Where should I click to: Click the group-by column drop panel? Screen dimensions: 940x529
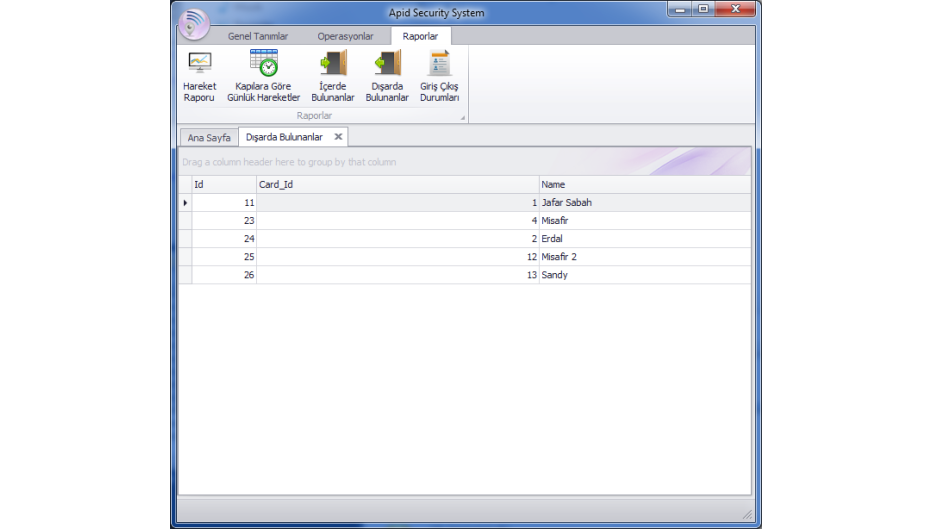click(465, 162)
